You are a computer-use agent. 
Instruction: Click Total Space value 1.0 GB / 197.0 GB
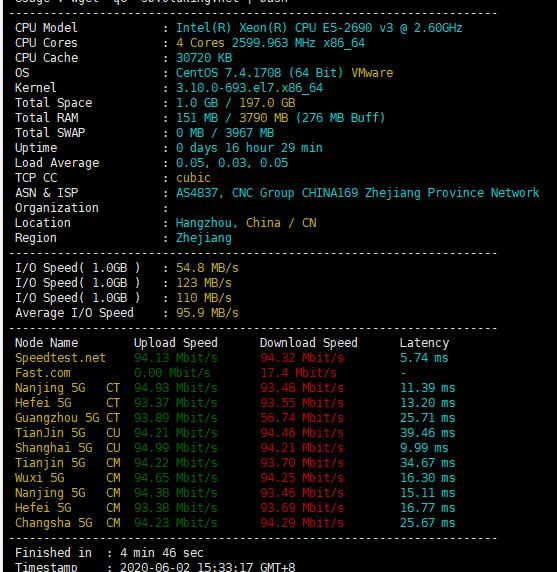click(236, 103)
